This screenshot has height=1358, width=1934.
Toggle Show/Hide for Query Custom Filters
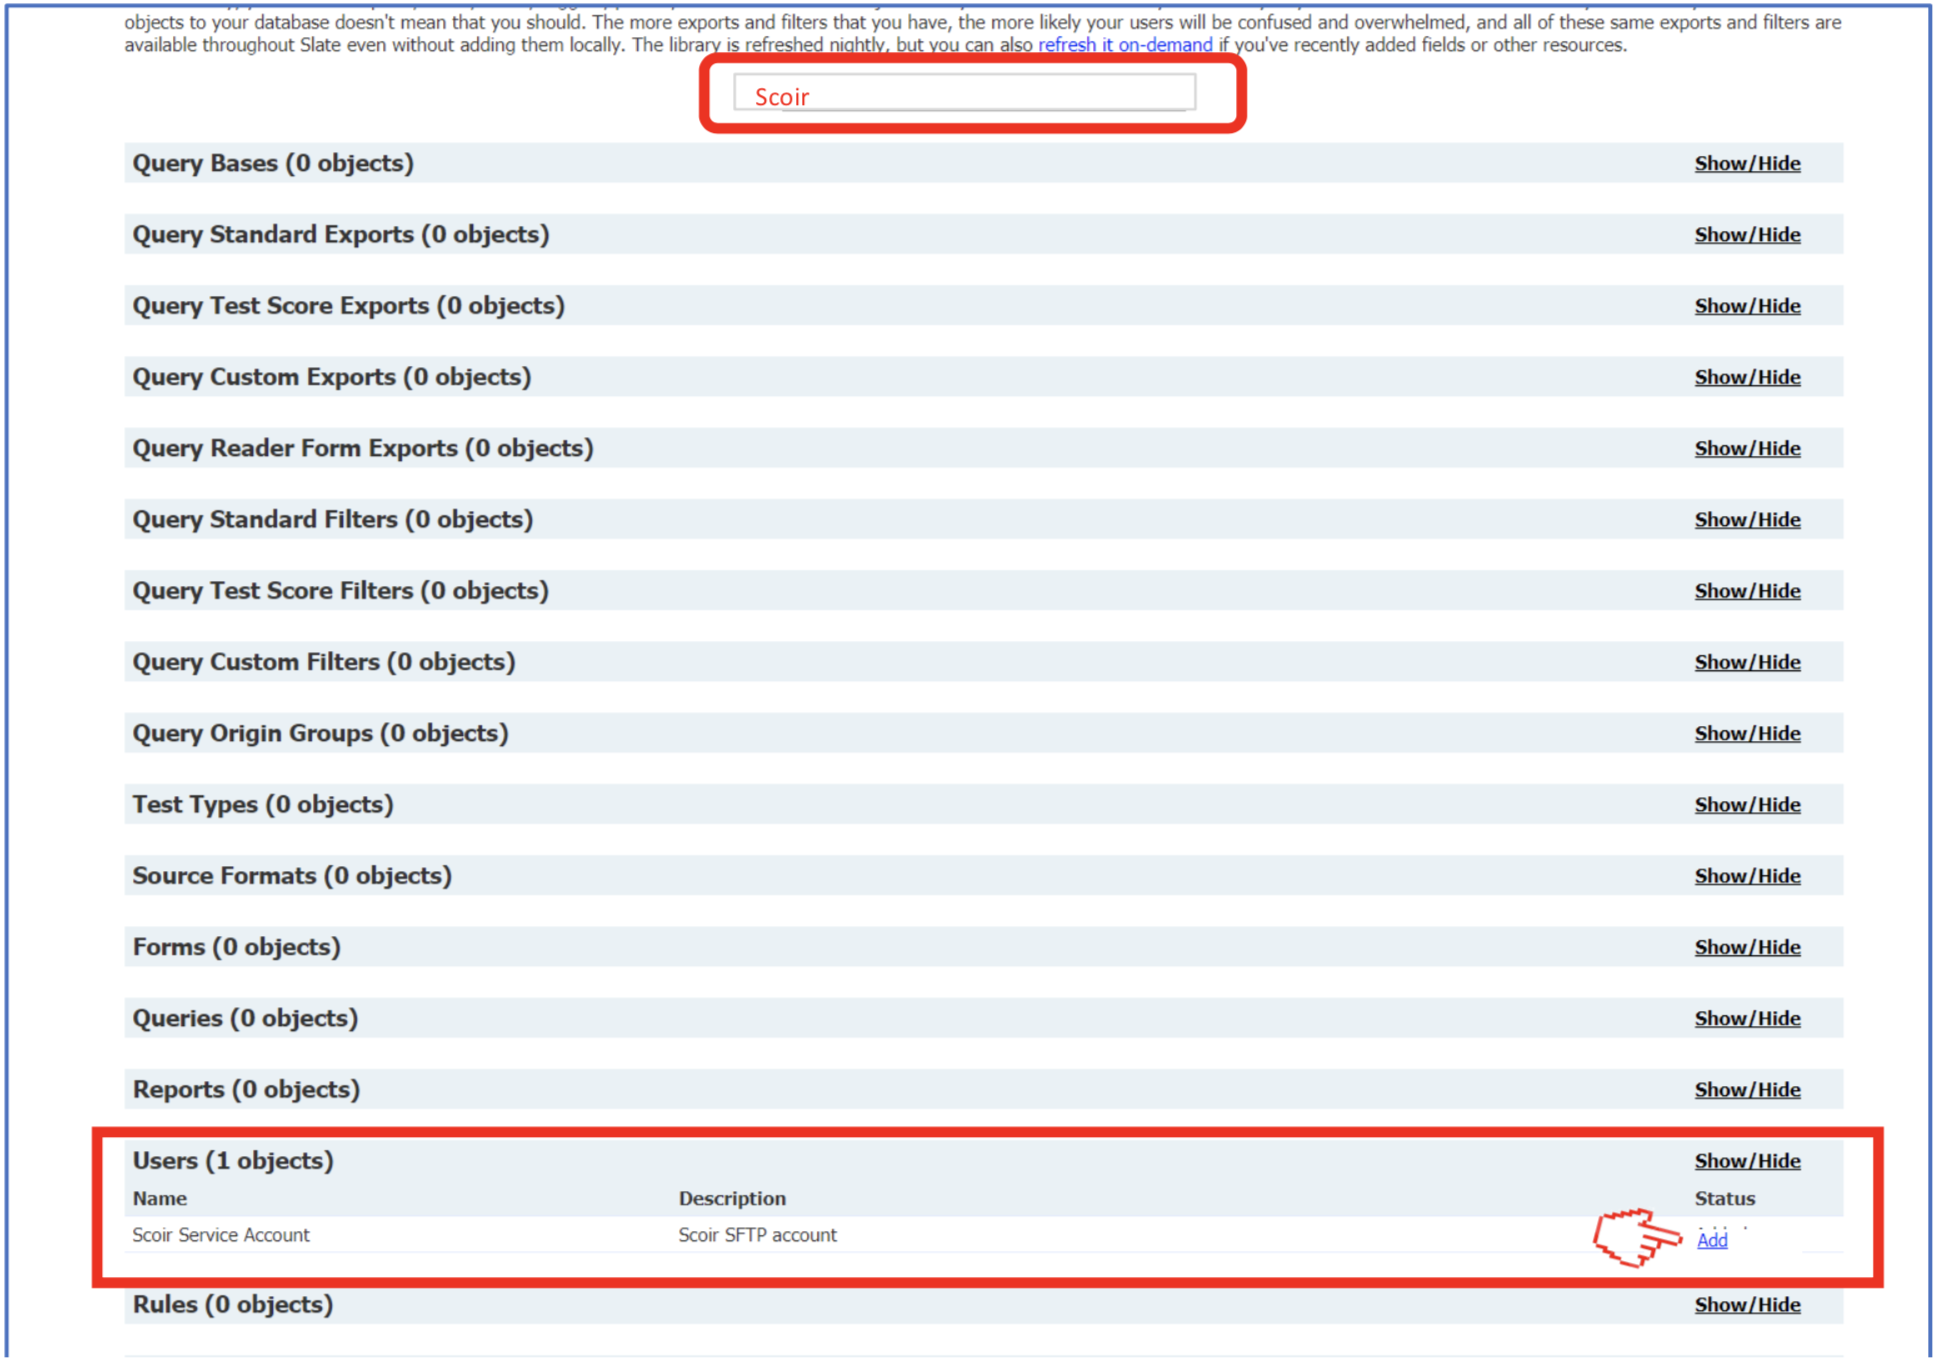(1747, 662)
